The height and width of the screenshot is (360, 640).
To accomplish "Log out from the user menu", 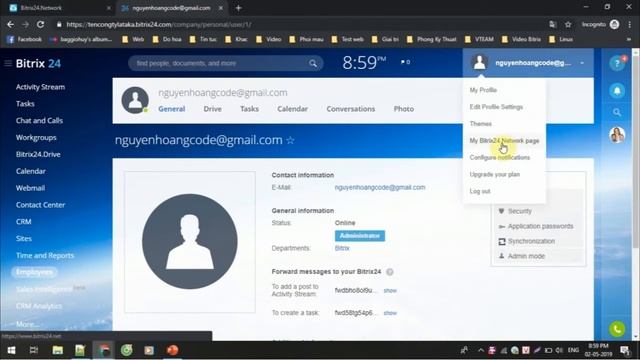I will (x=480, y=191).
